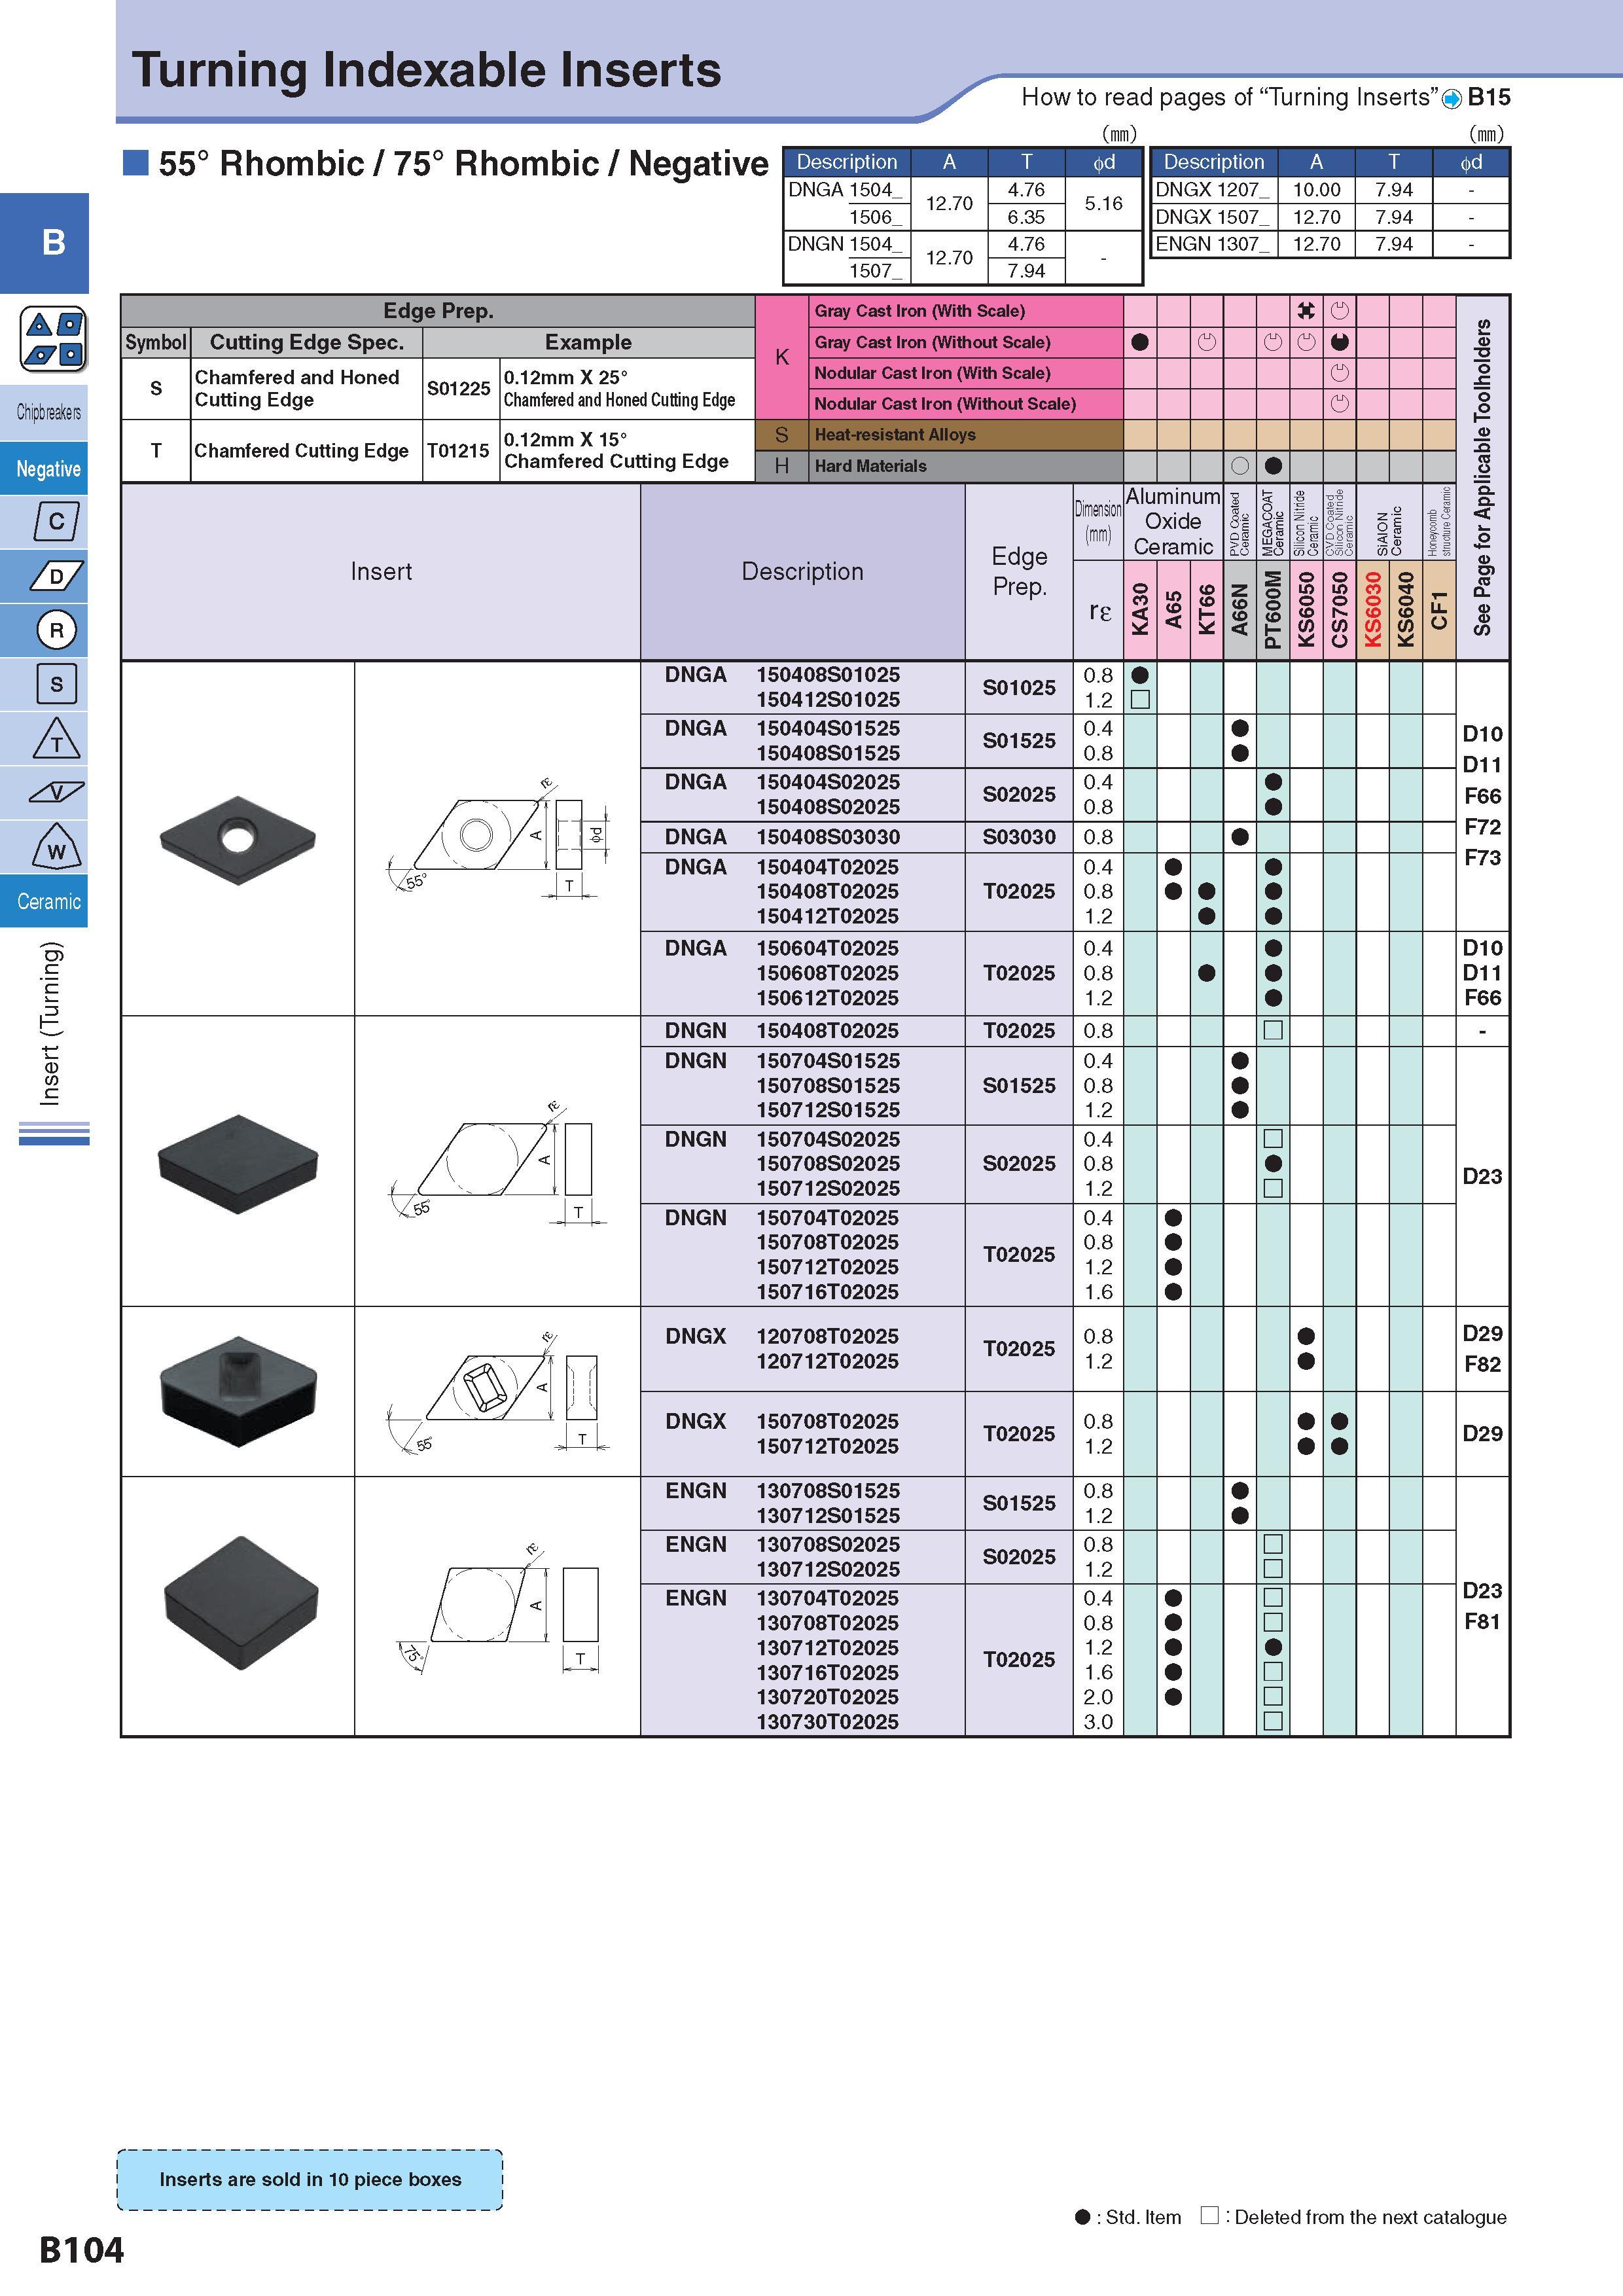The image size is (1623, 2296).
Task: Click the PT600M square for DNGN 150408T02025
Action: 1273,1030
